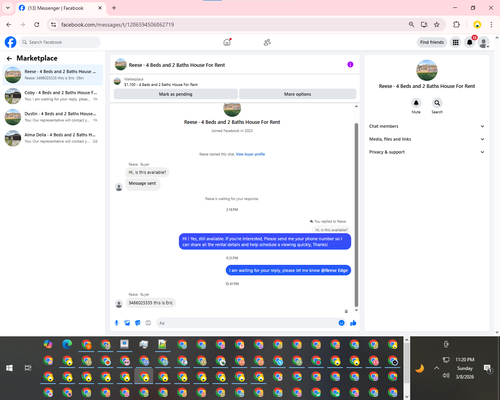This screenshot has height=400, width=500.
Task: Click the Mute bell icon
Action: click(x=416, y=103)
